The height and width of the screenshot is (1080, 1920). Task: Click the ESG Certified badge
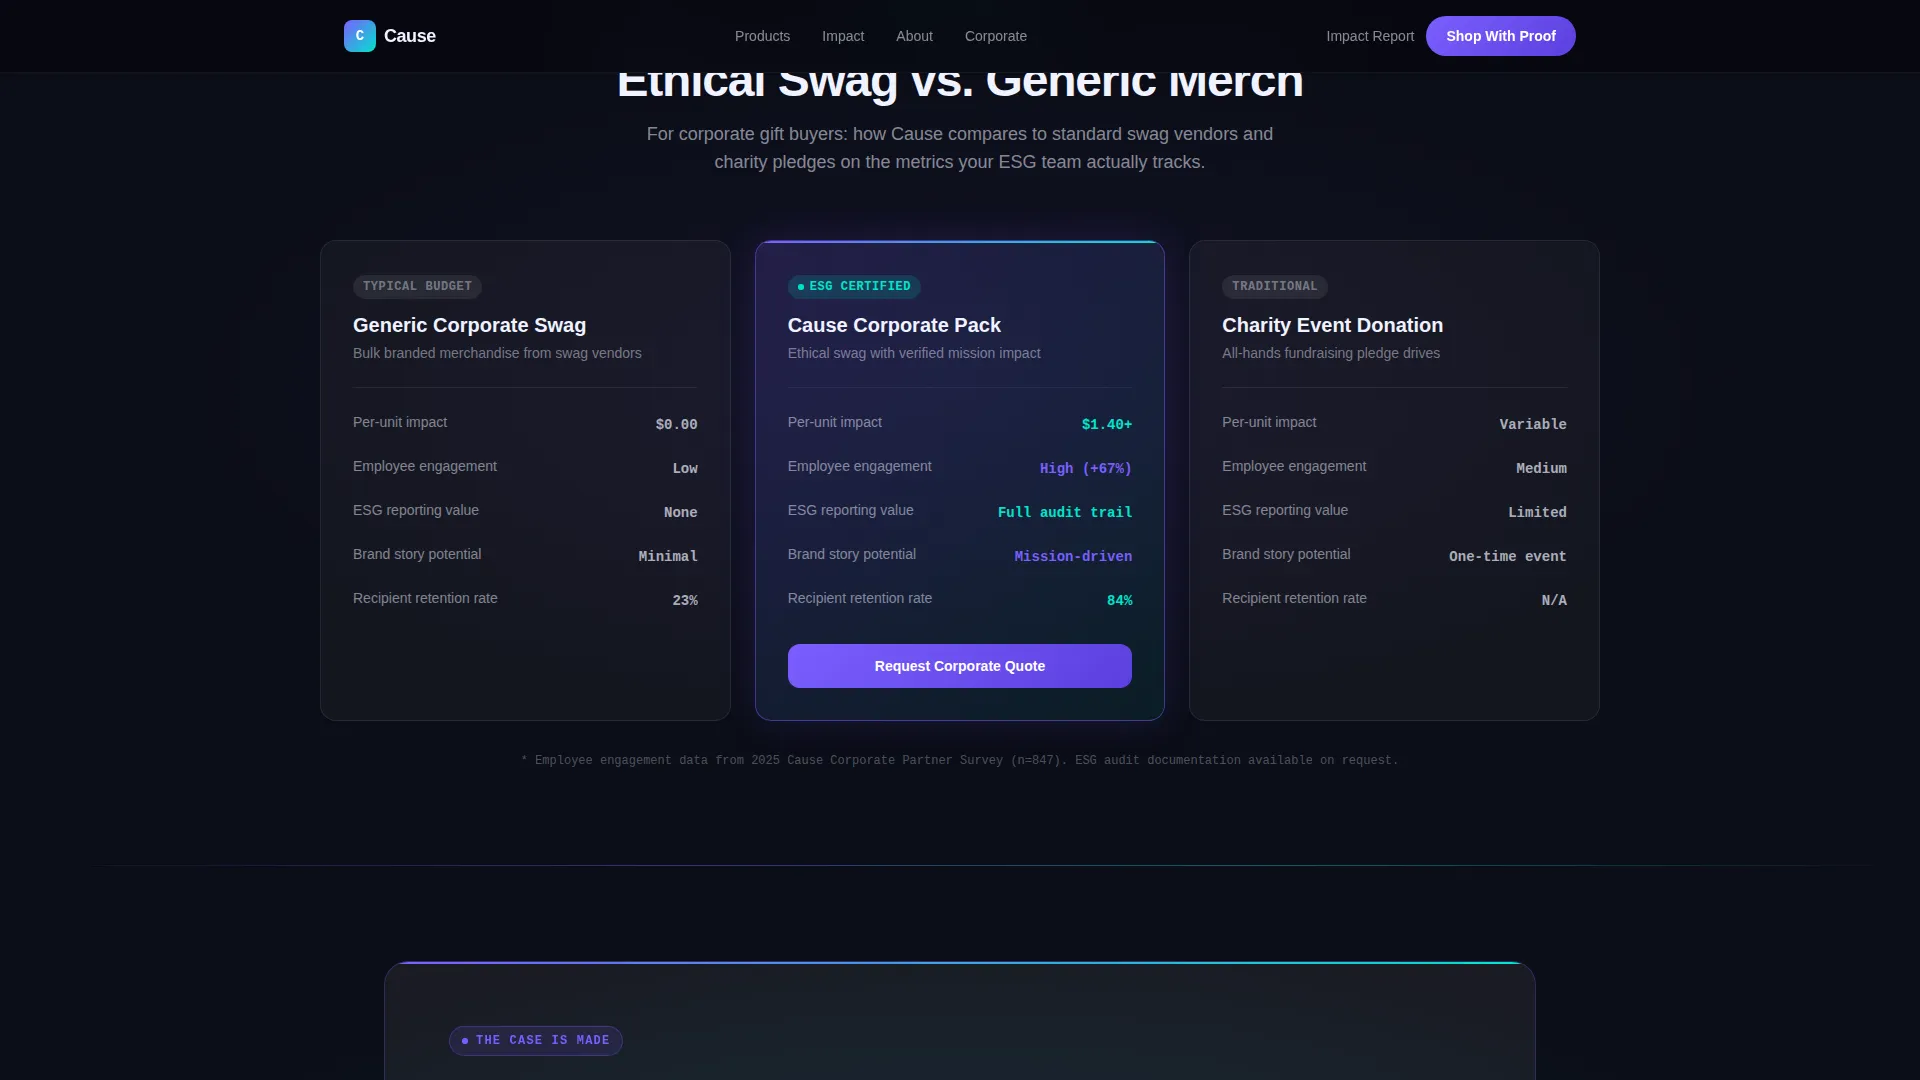(854, 286)
